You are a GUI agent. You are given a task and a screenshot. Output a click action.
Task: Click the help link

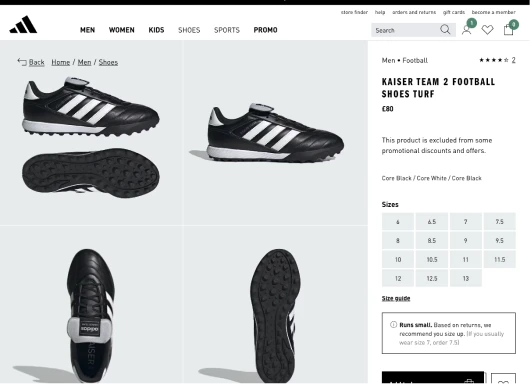(380, 12)
